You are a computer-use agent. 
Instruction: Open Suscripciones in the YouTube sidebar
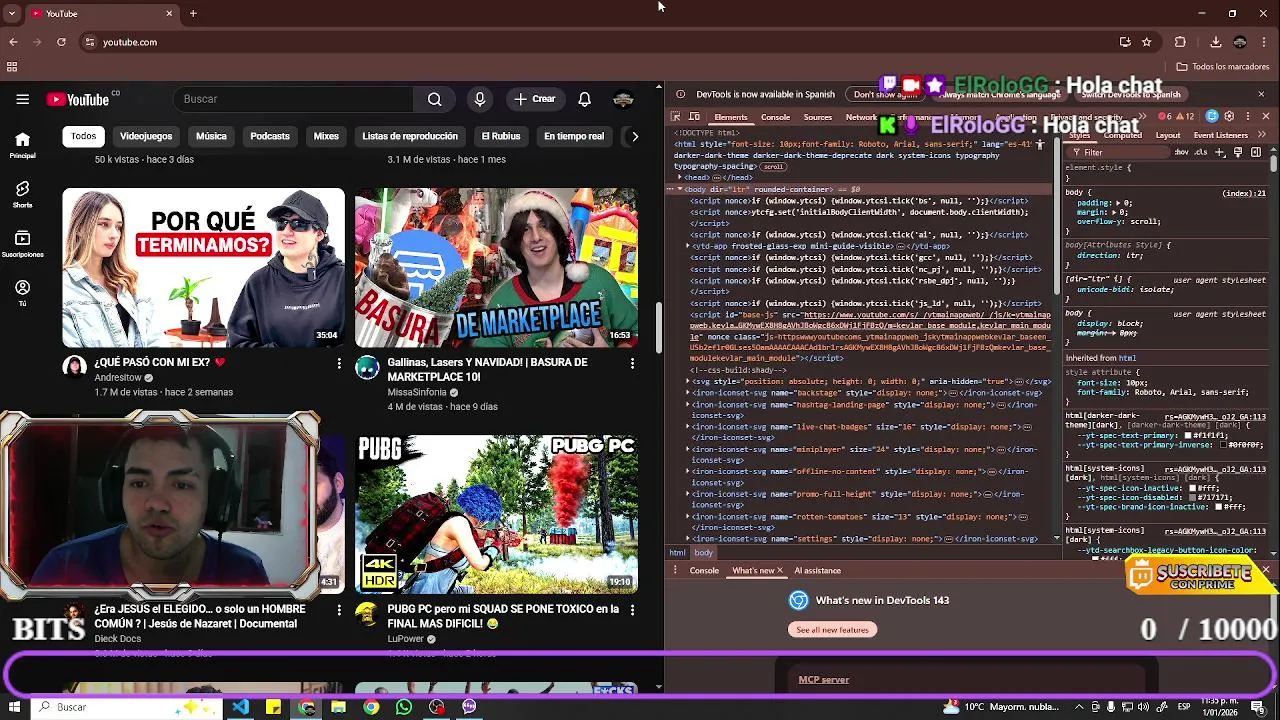22,243
